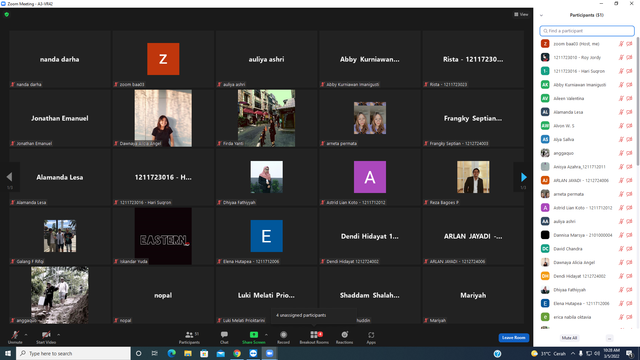The image size is (640, 360).
Task: Open Google Chrome from taskbar
Action: [237, 353]
